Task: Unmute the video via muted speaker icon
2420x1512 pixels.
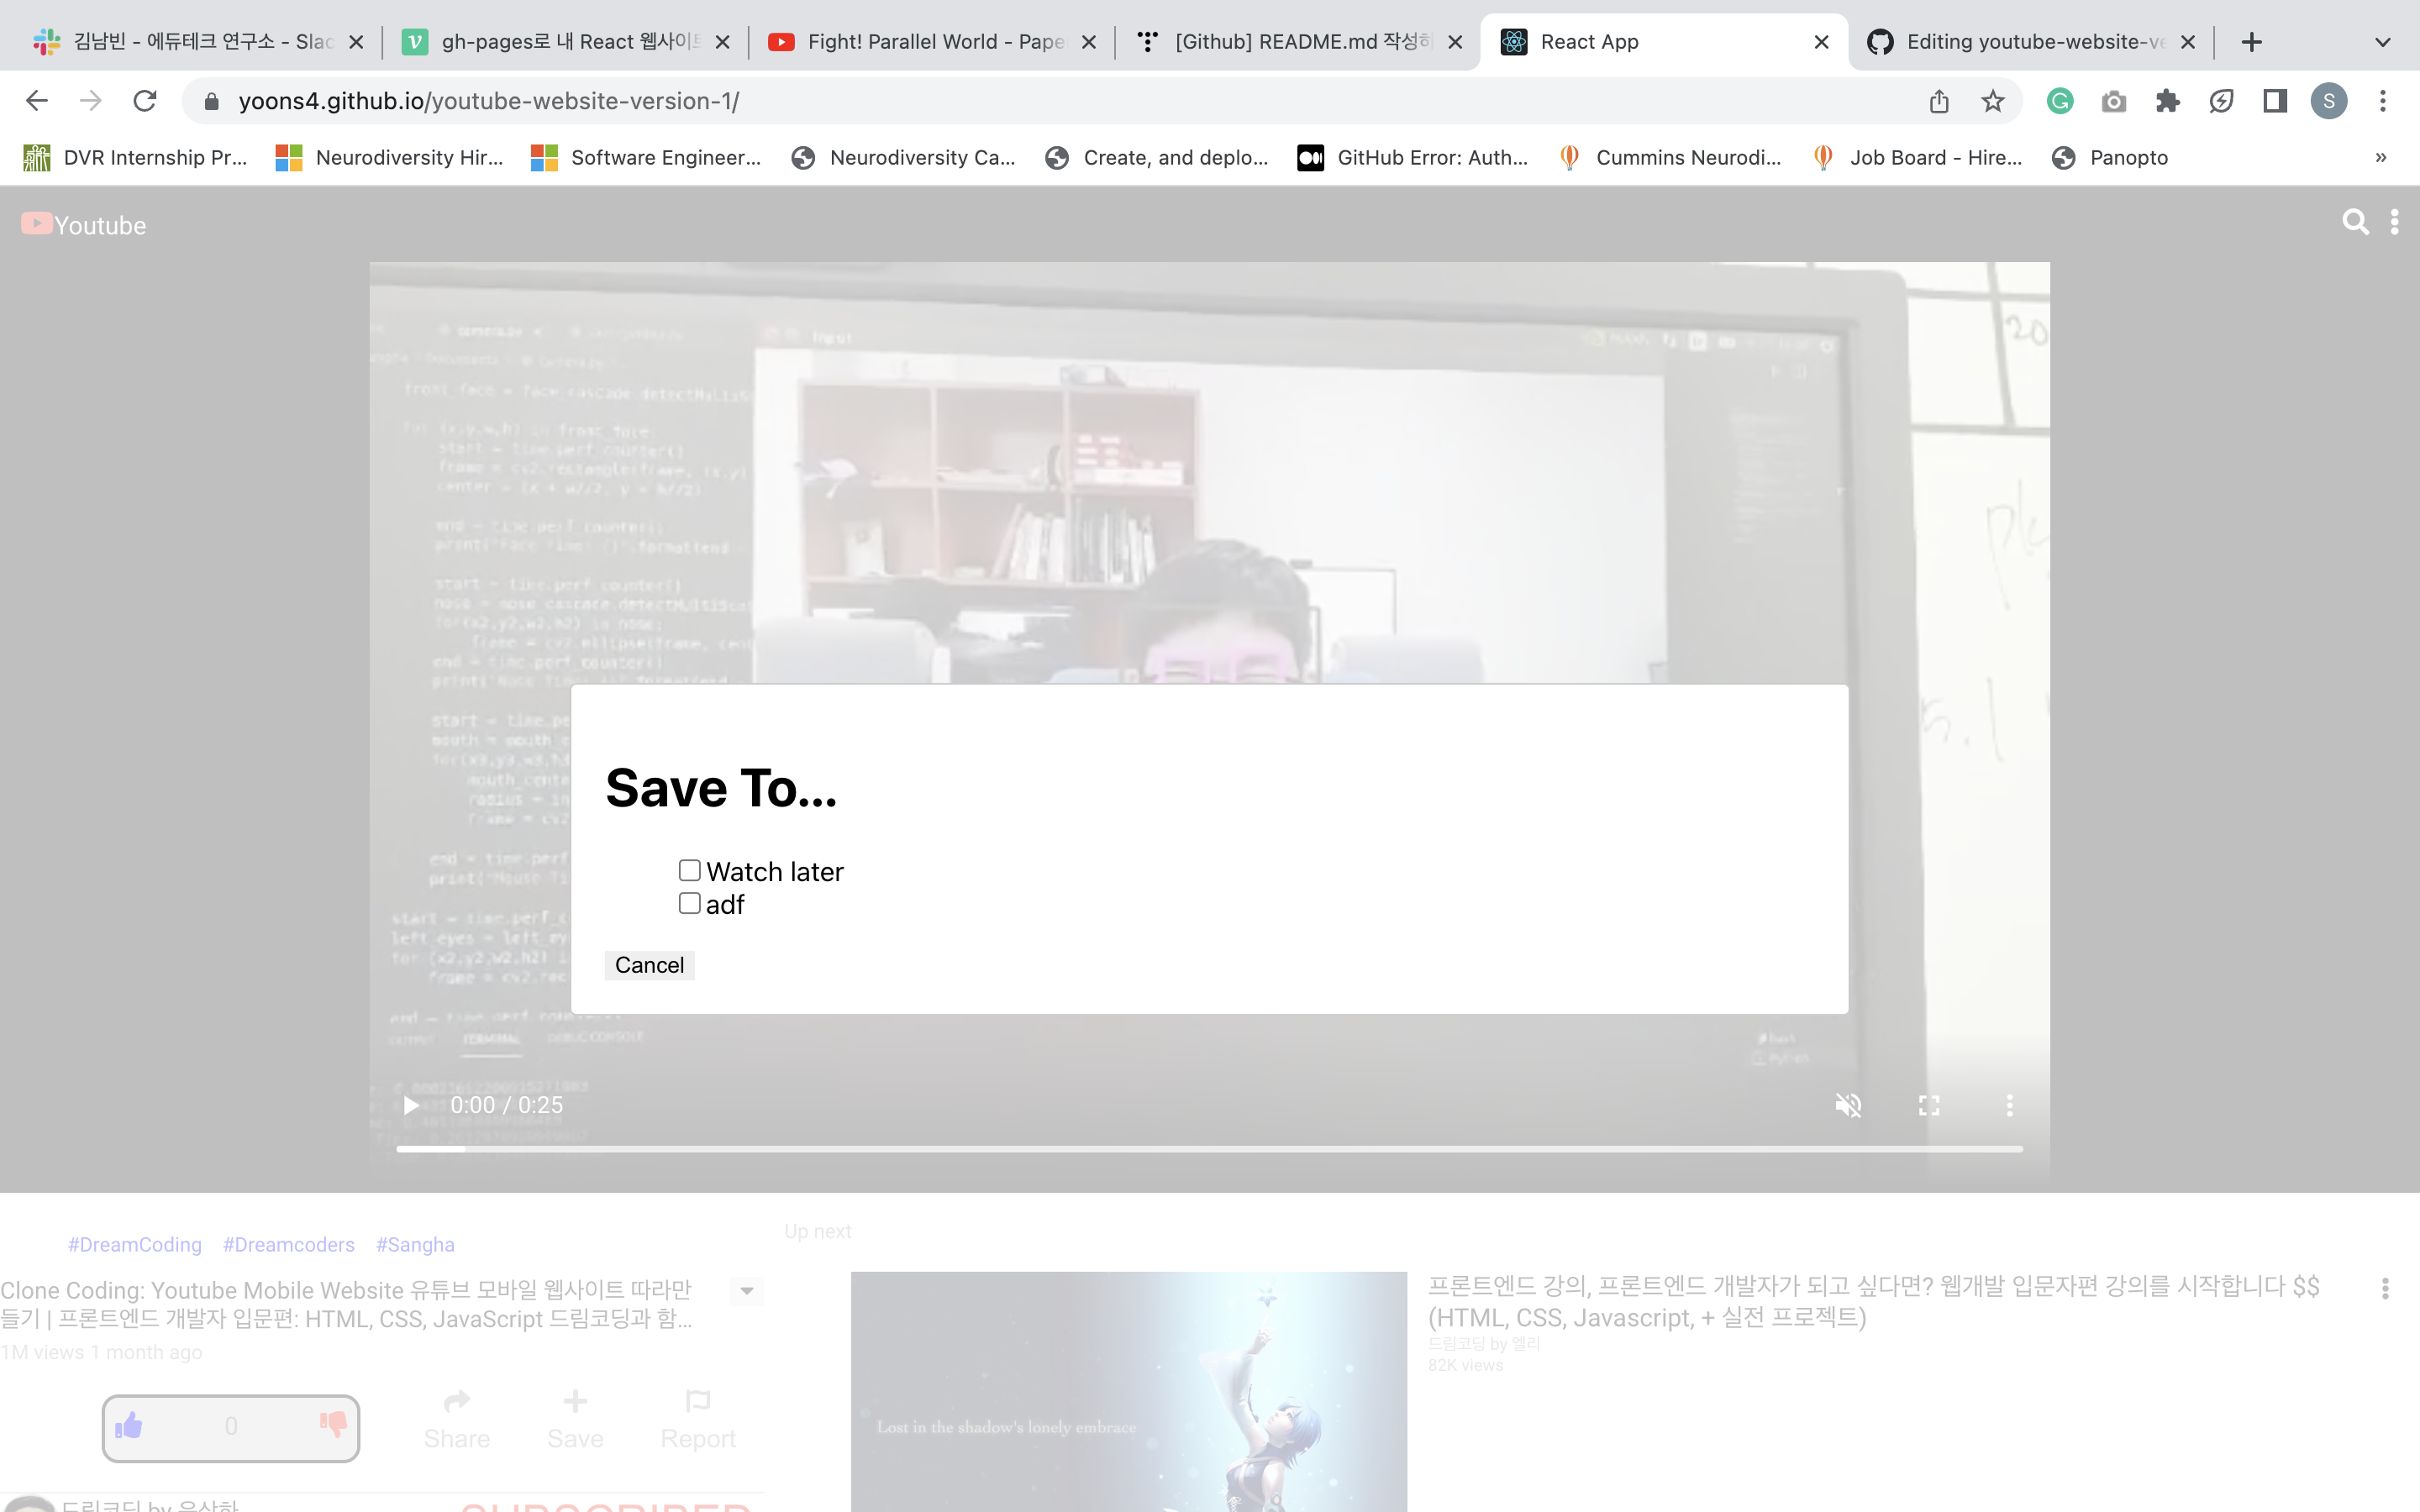Action: (1848, 1105)
